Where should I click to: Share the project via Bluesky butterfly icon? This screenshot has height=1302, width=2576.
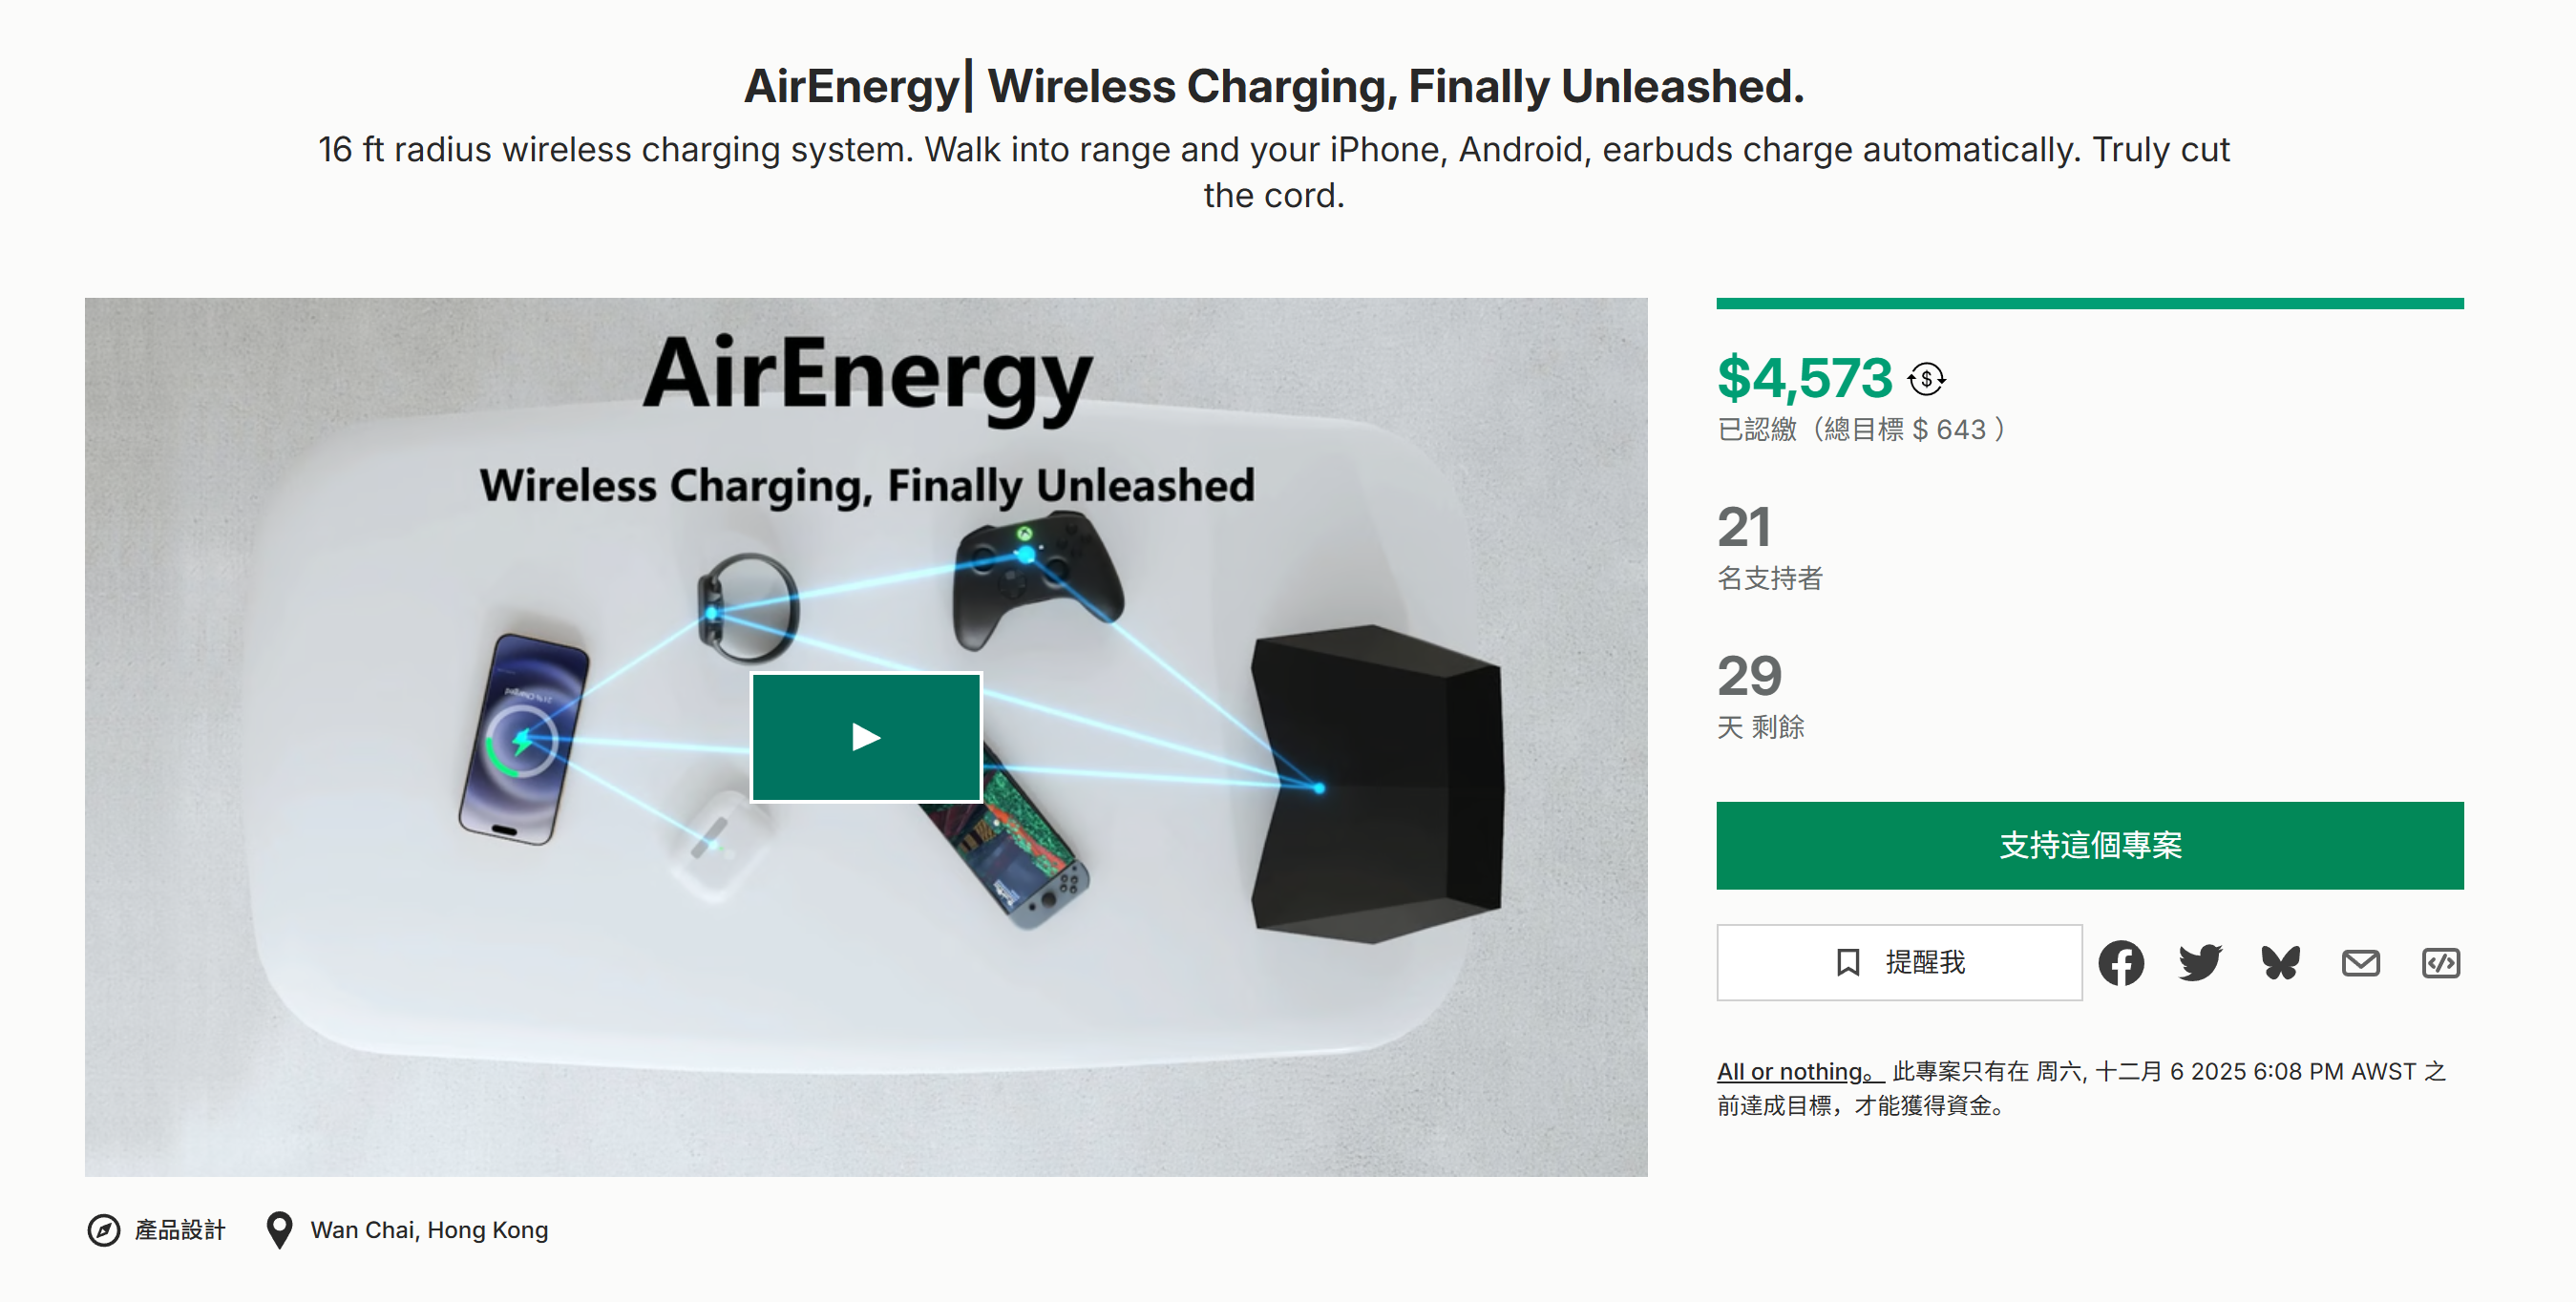(x=2280, y=963)
